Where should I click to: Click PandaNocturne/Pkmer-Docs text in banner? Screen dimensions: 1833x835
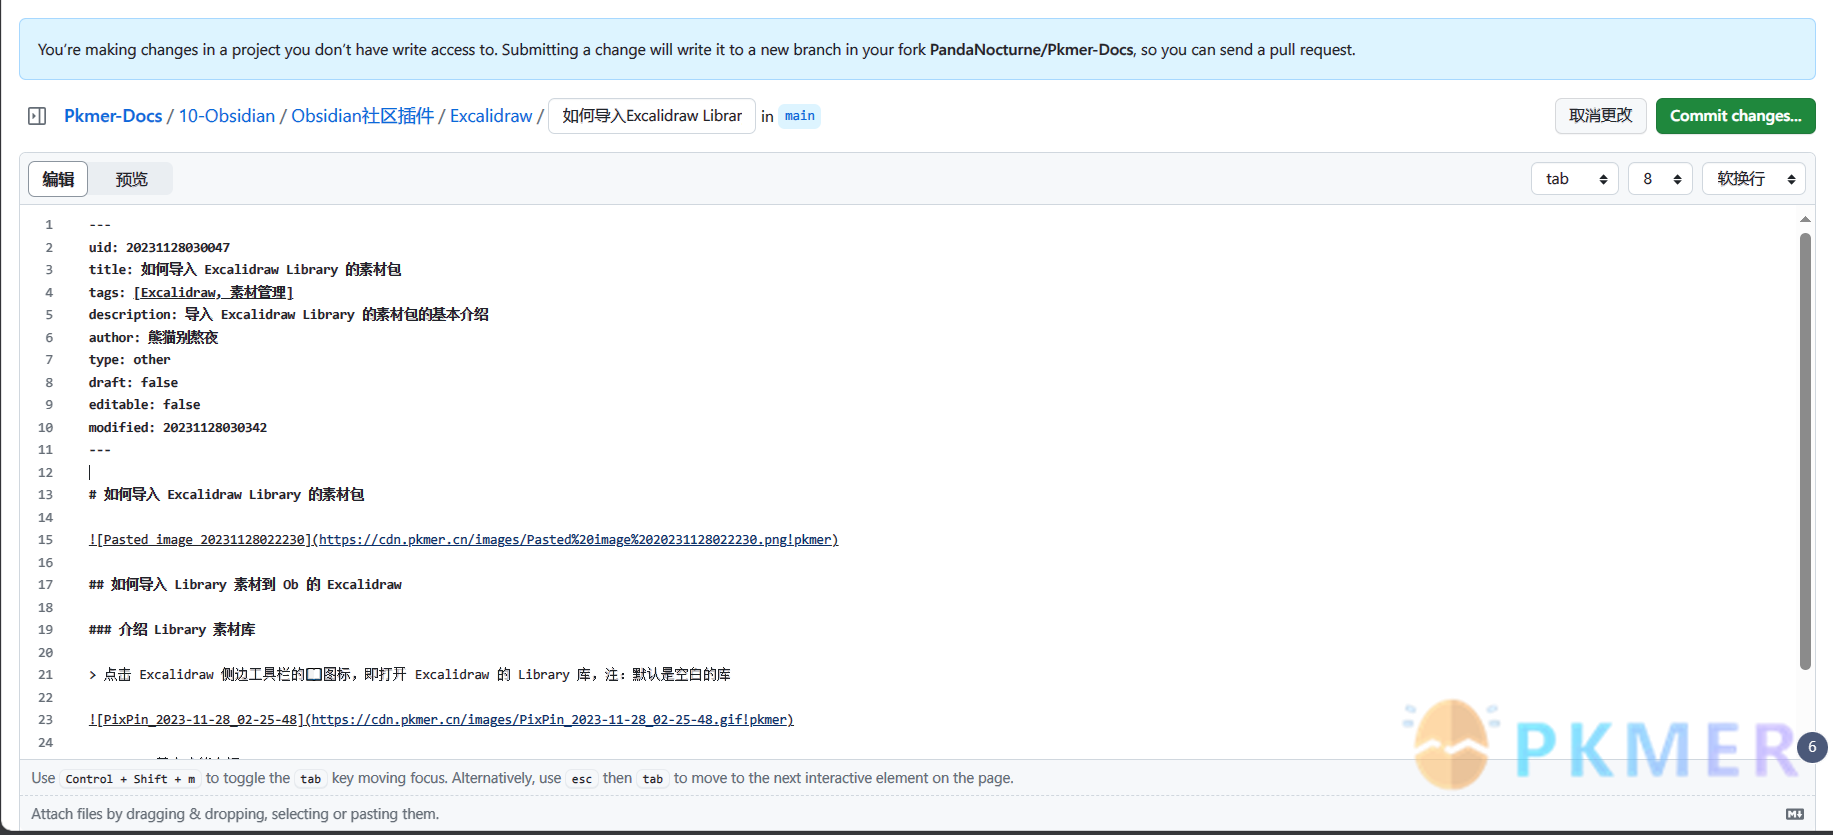(1031, 49)
